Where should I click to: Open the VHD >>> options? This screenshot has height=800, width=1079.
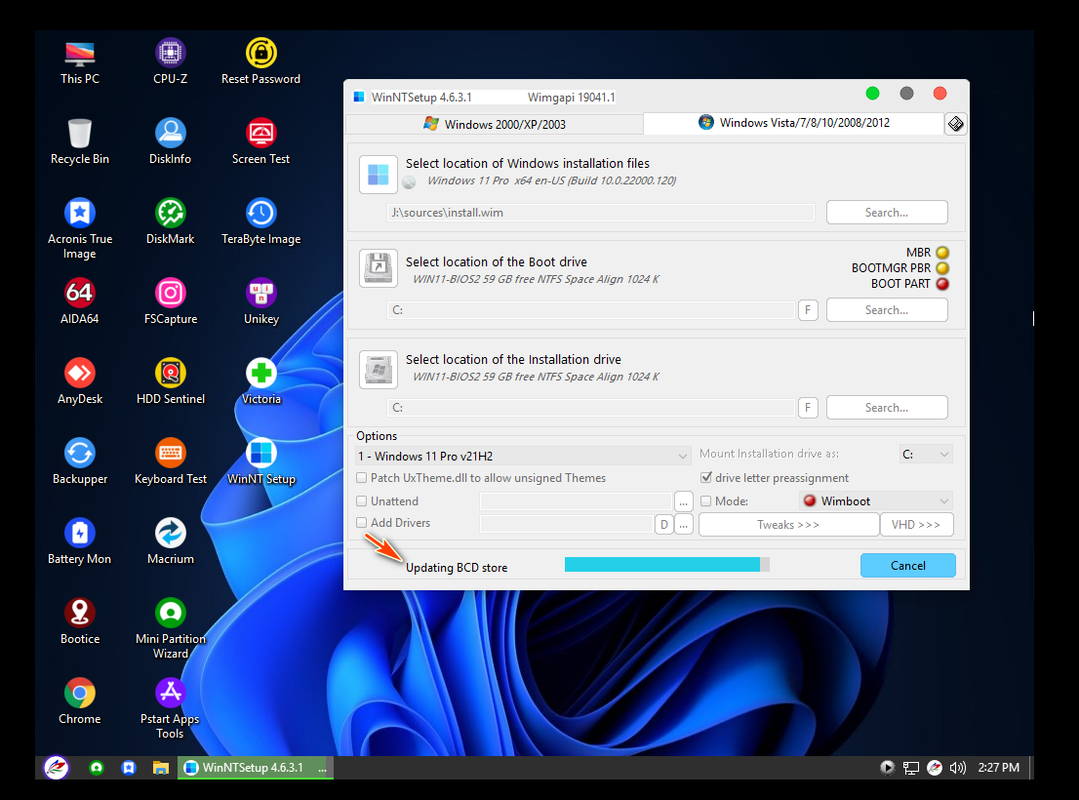(916, 525)
